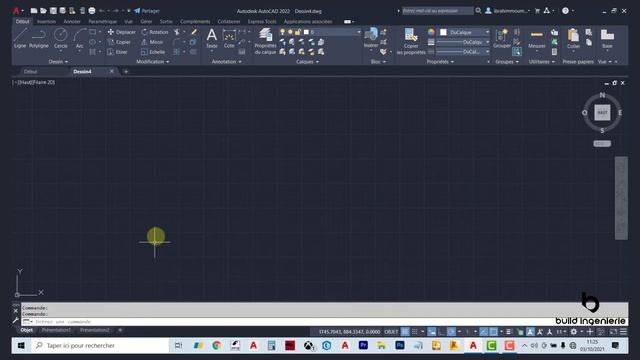640x360 pixels.
Task: Expand the Dessin panel
Action: coord(58,62)
